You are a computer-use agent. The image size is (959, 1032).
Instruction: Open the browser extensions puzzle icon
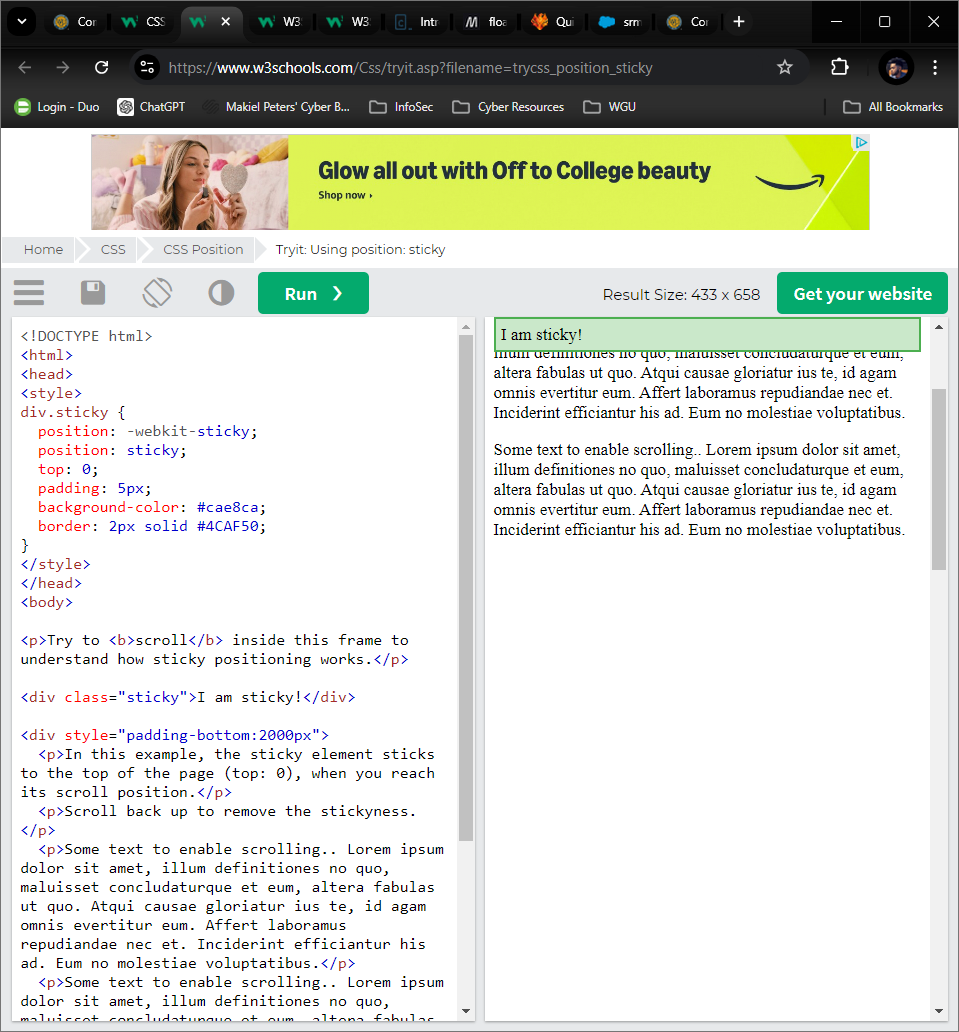click(x=839, y=67)
